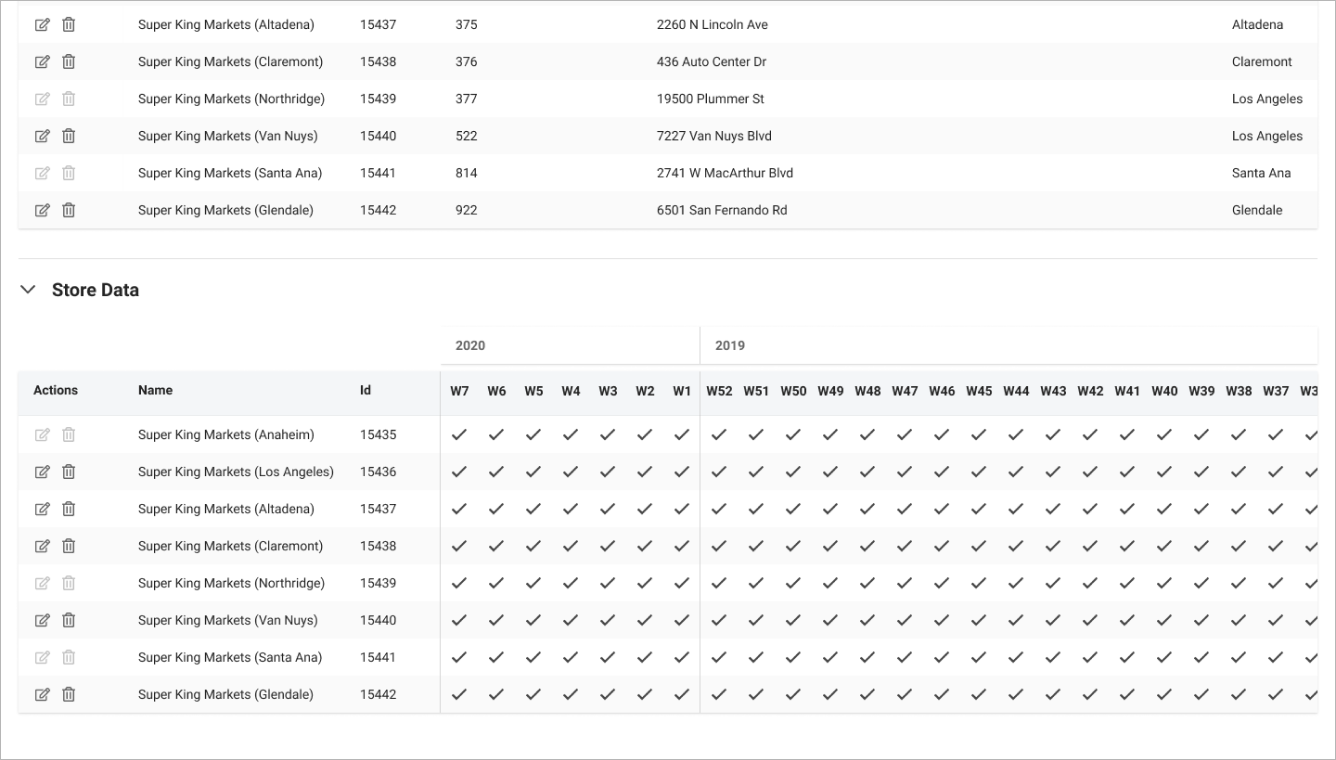Click Id 15441 in Store Data table

[378, 657]
